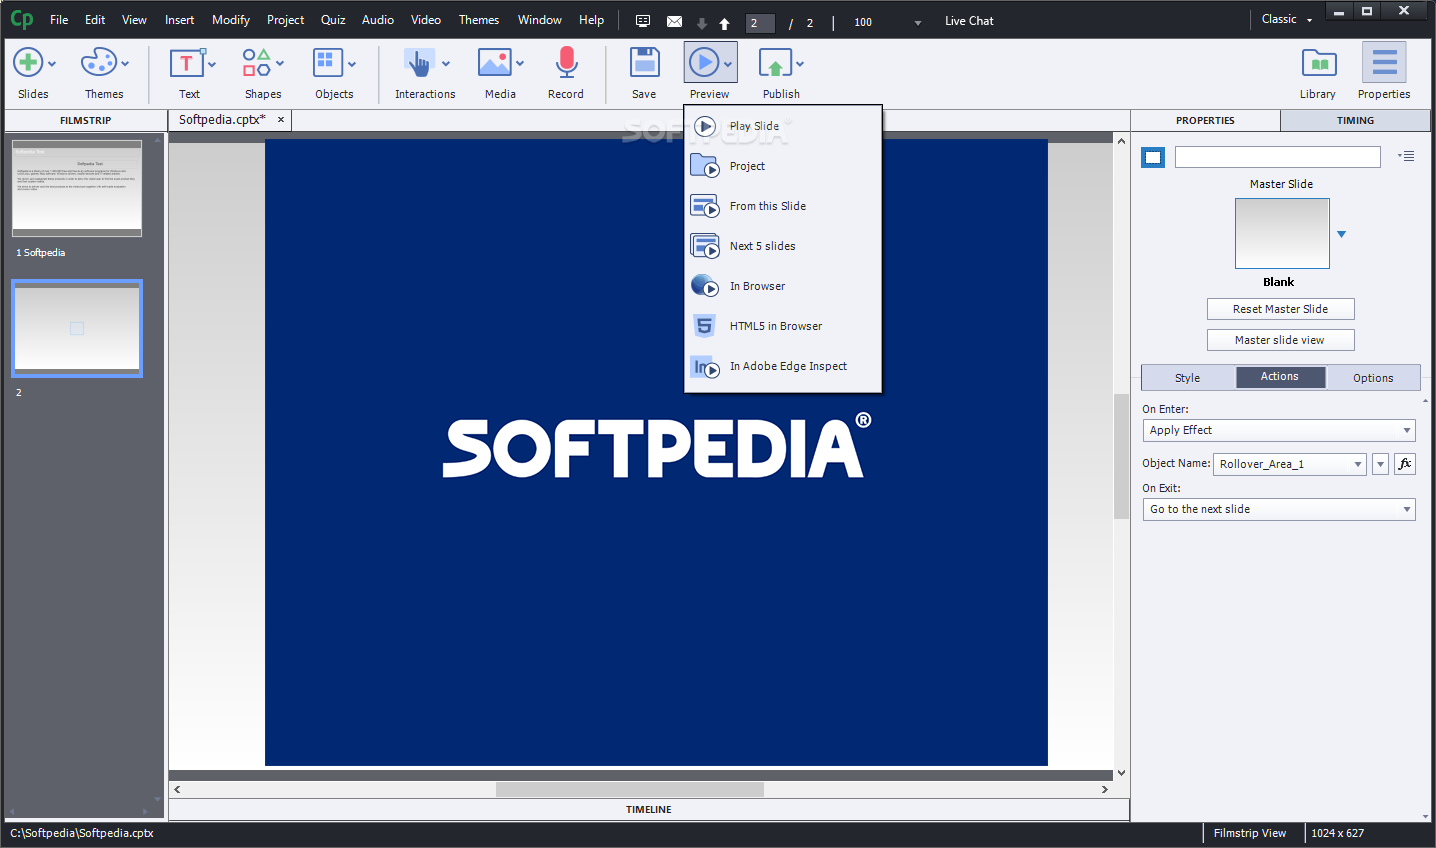The height and width of the screenshot is (848, 1436).
Task: Choose In Browser preview option
Action: tap(782, 286)
